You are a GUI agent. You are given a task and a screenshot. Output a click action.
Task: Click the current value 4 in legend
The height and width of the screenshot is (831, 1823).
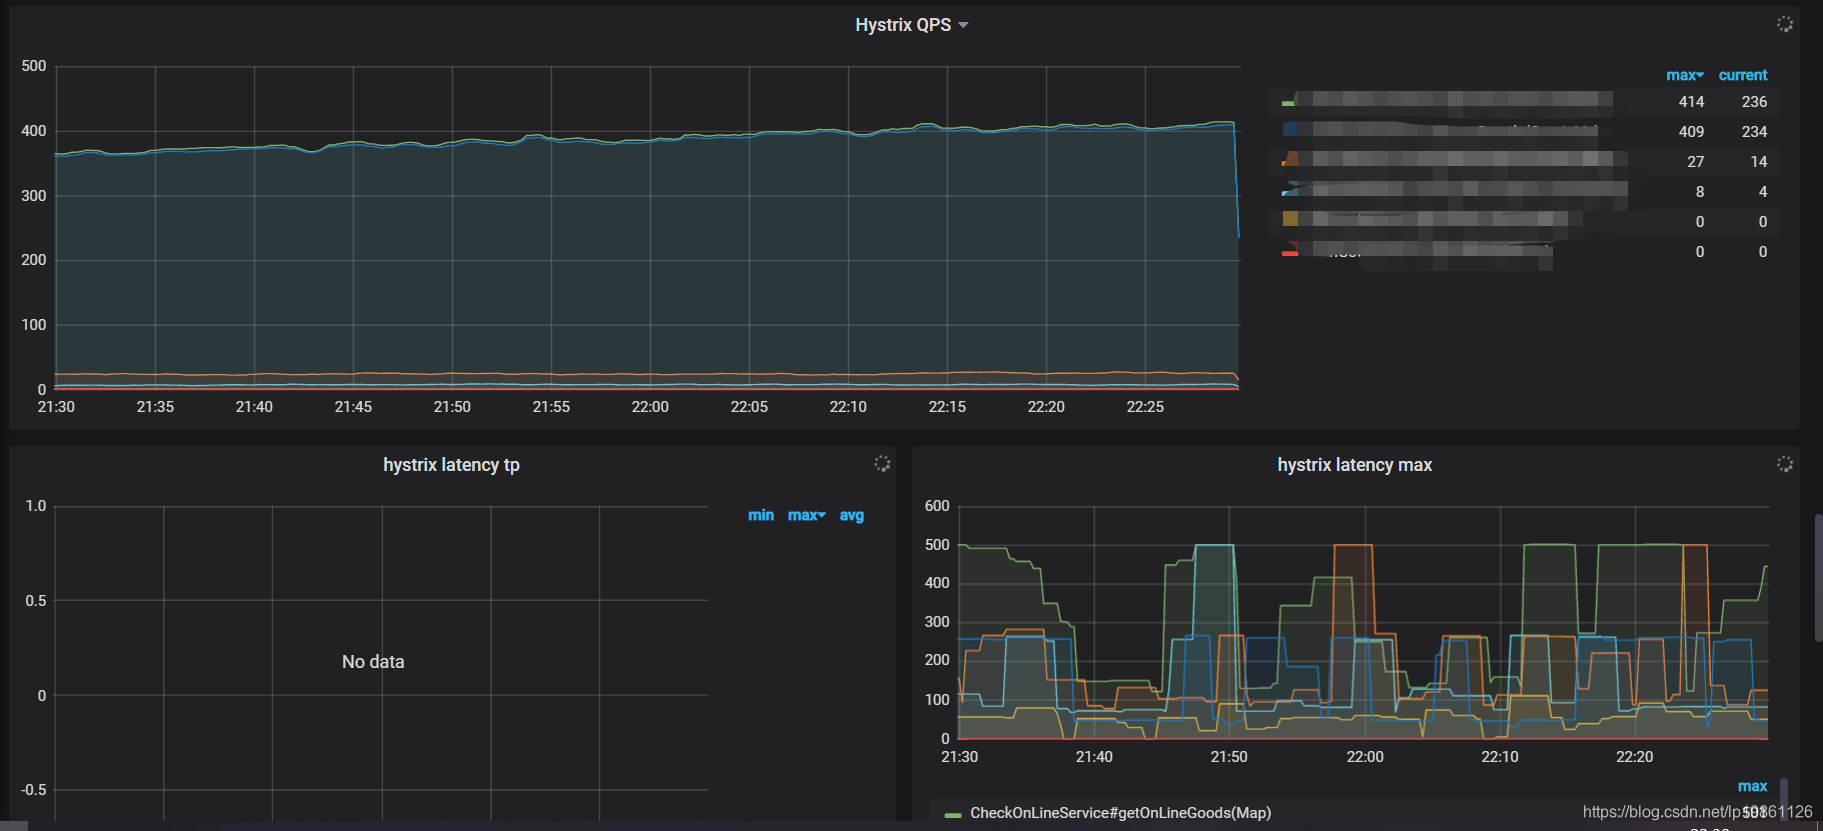[x=1762, y=192]
